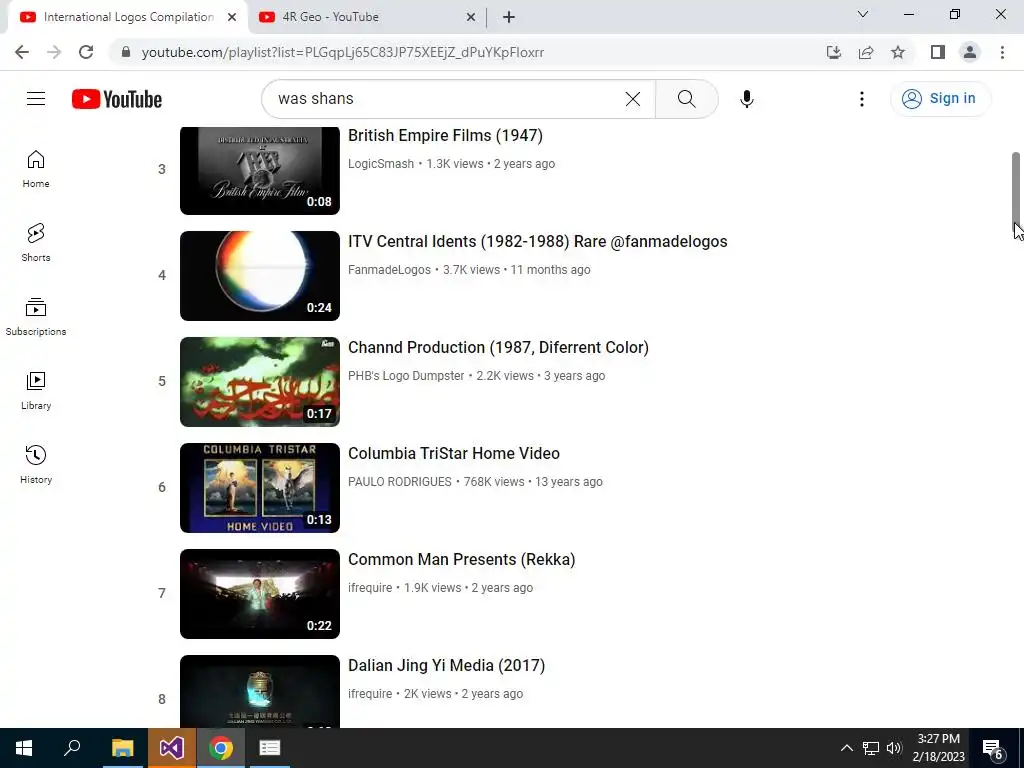Open the notification center
This screenshot has height=768, width=1024.
pos(993,748)
